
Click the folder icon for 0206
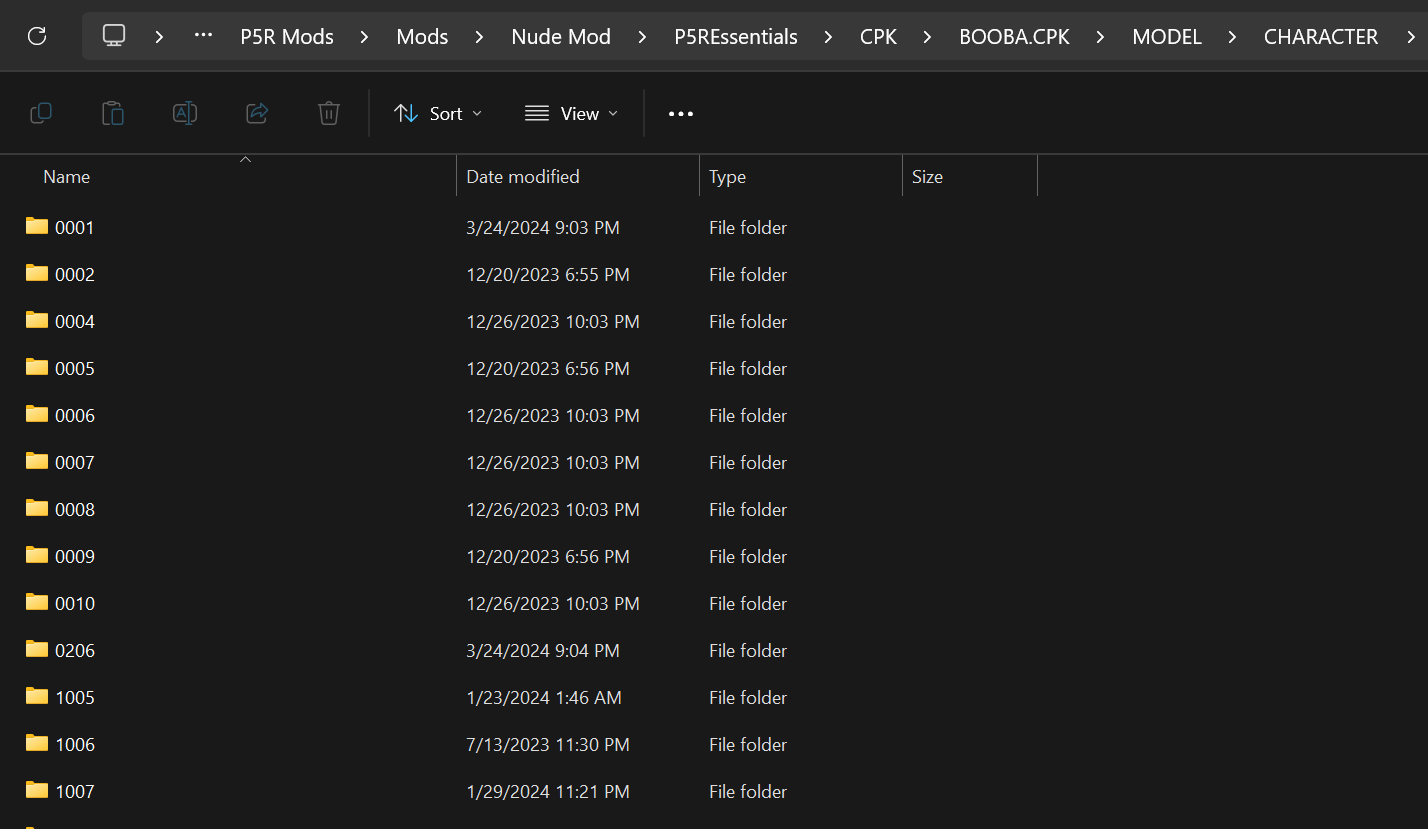click(37, 649)
